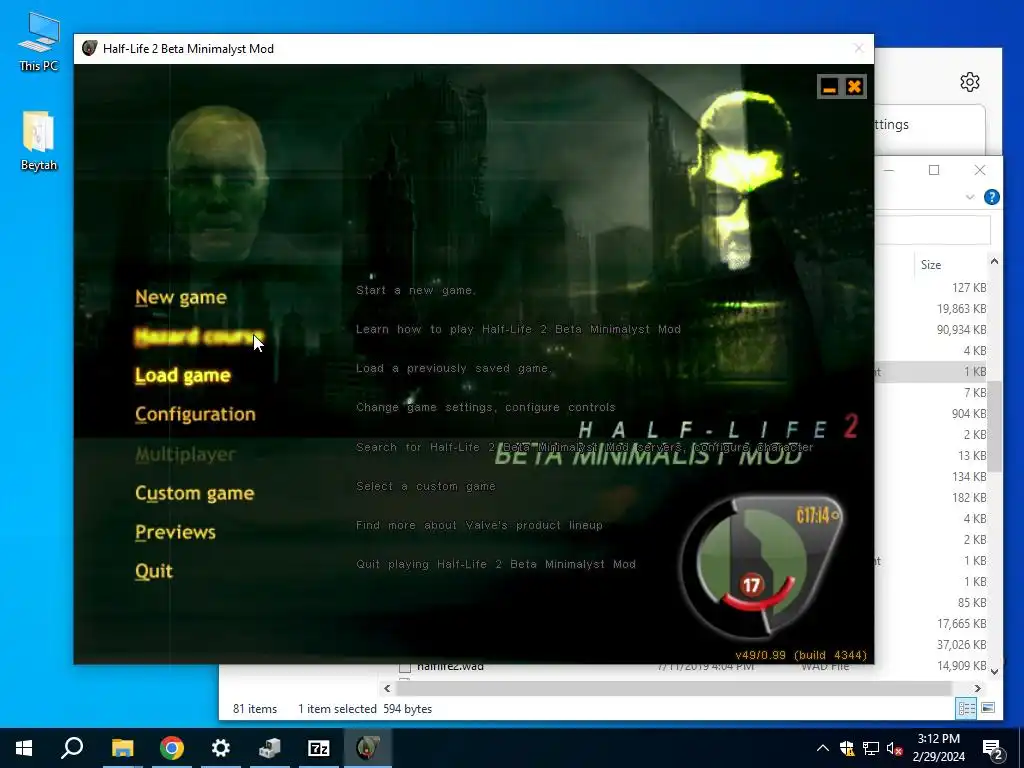Close the game with the orange X icon
This screenshot has width=1024, height=768.
854,87
